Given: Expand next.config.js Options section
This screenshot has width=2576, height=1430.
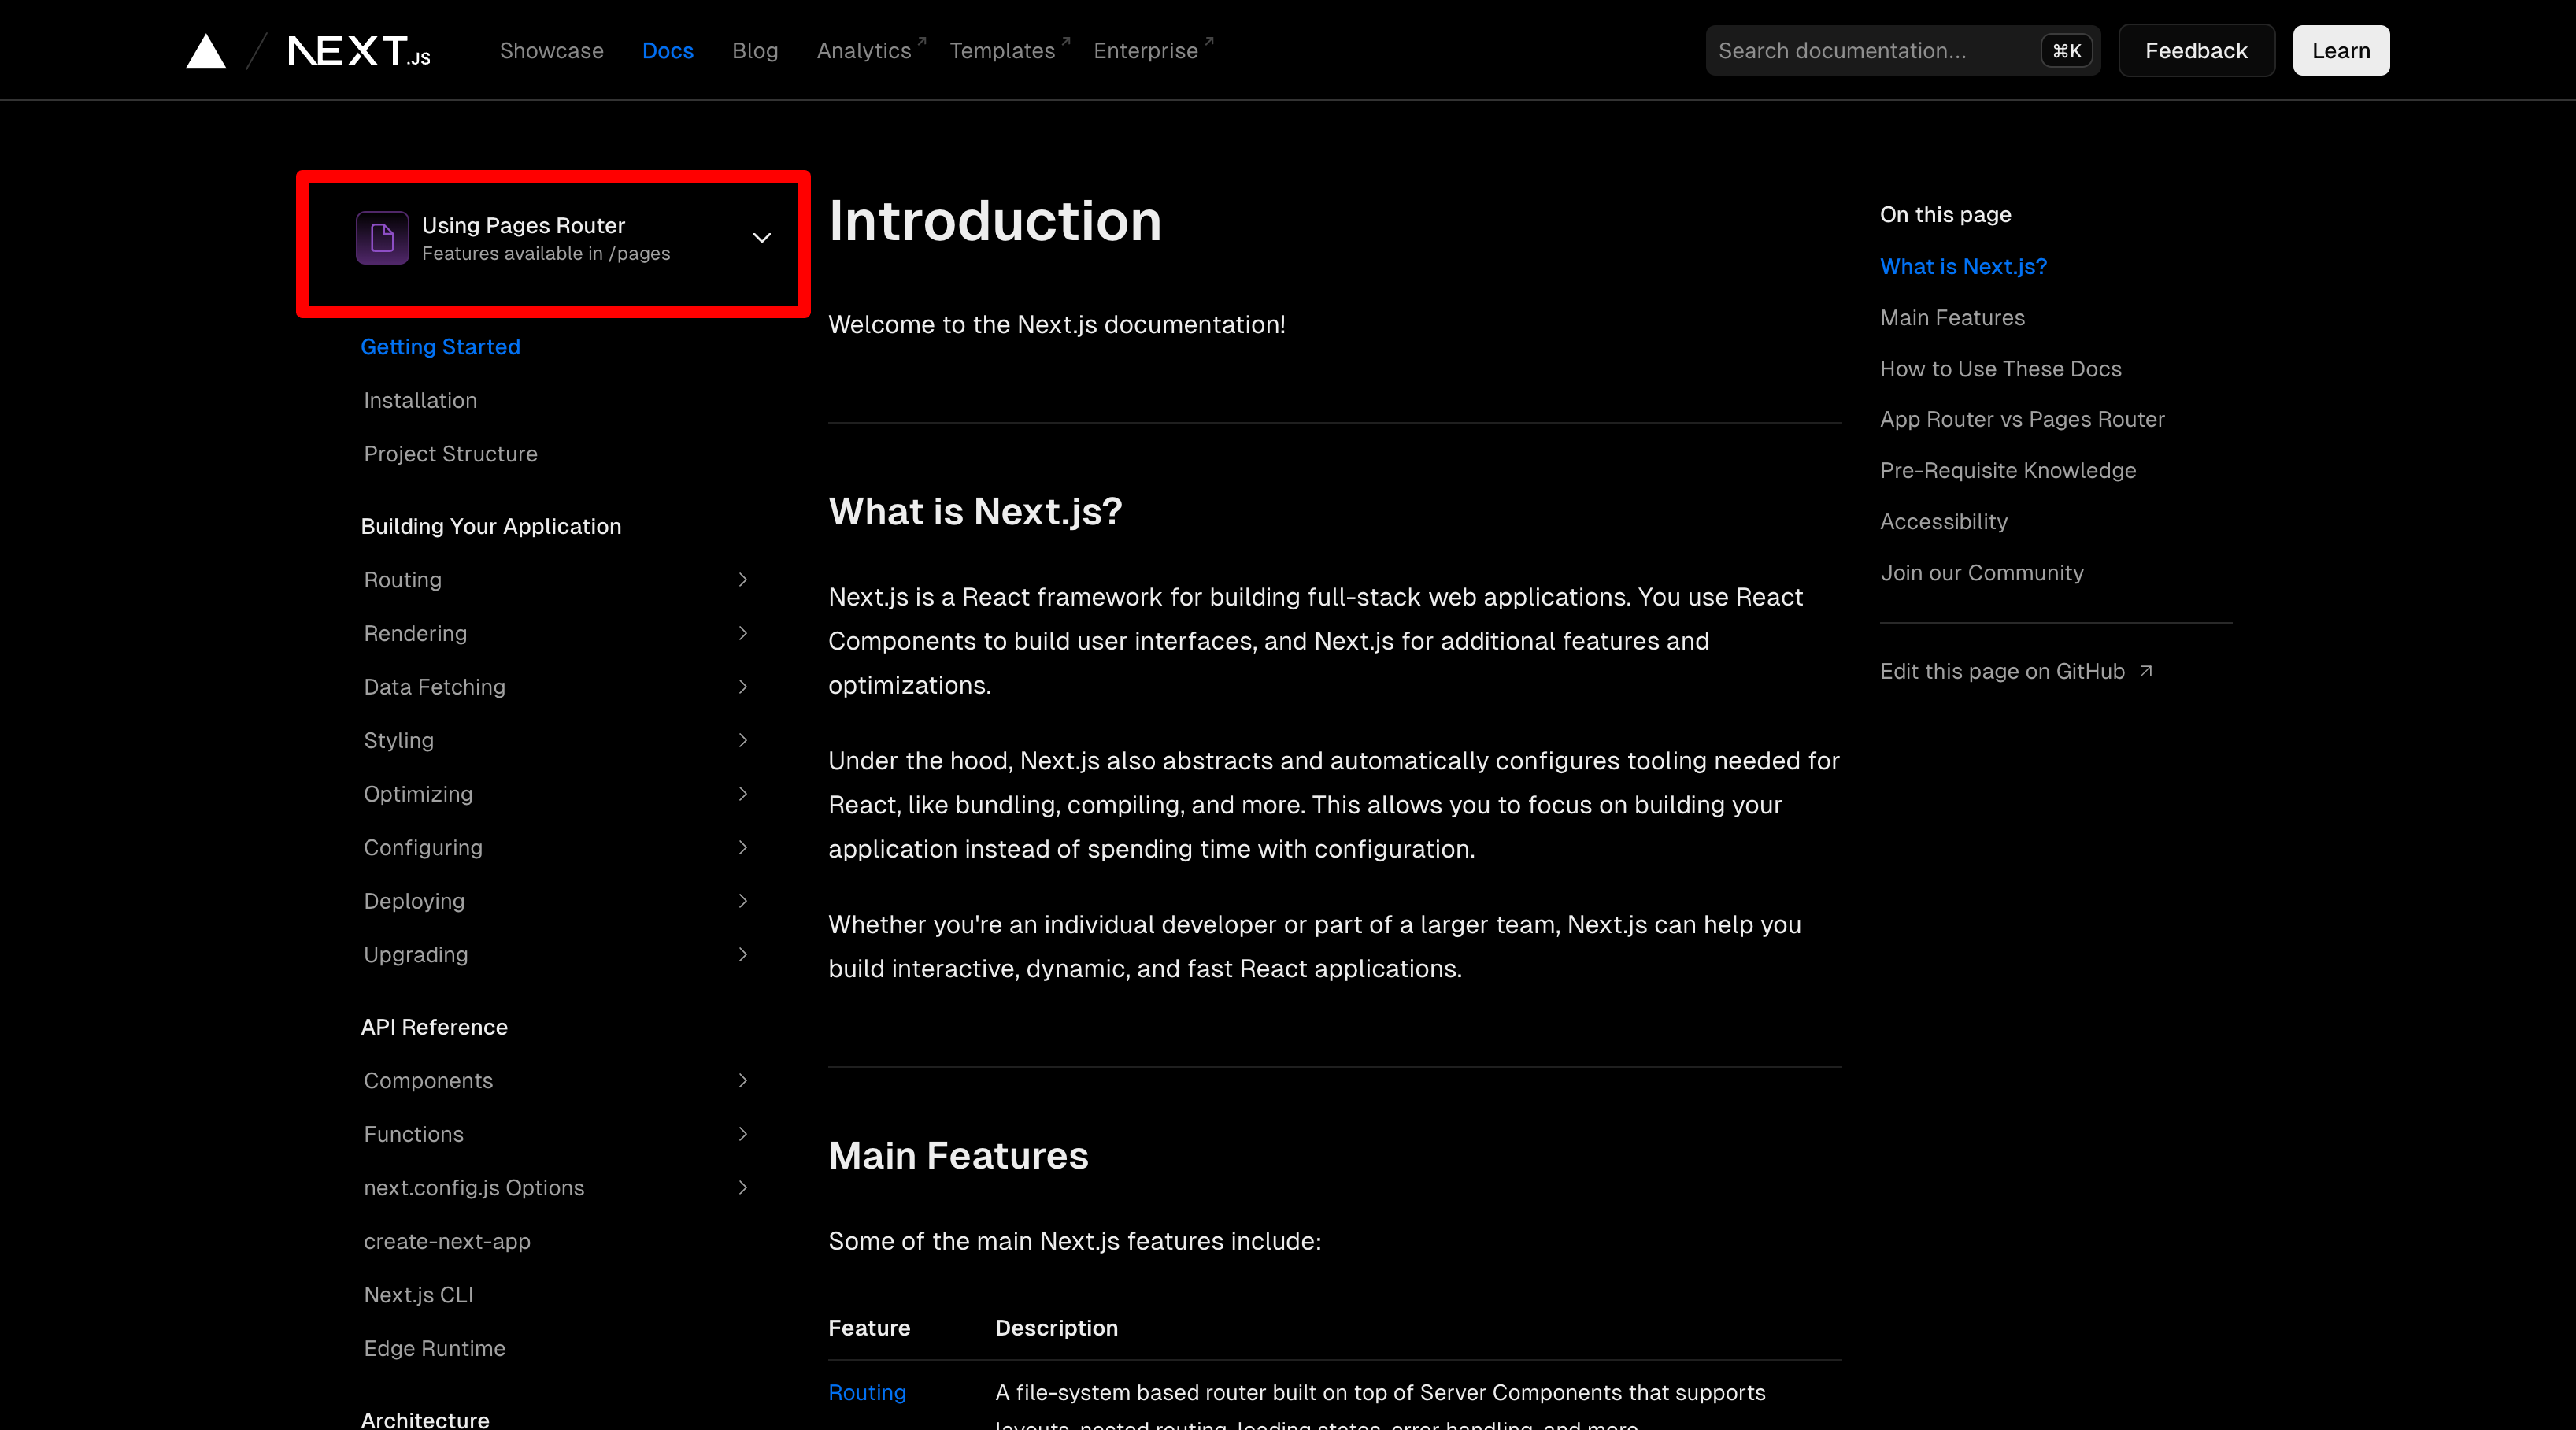Looking at the screenshot, I should click(x=742, y=1187).
